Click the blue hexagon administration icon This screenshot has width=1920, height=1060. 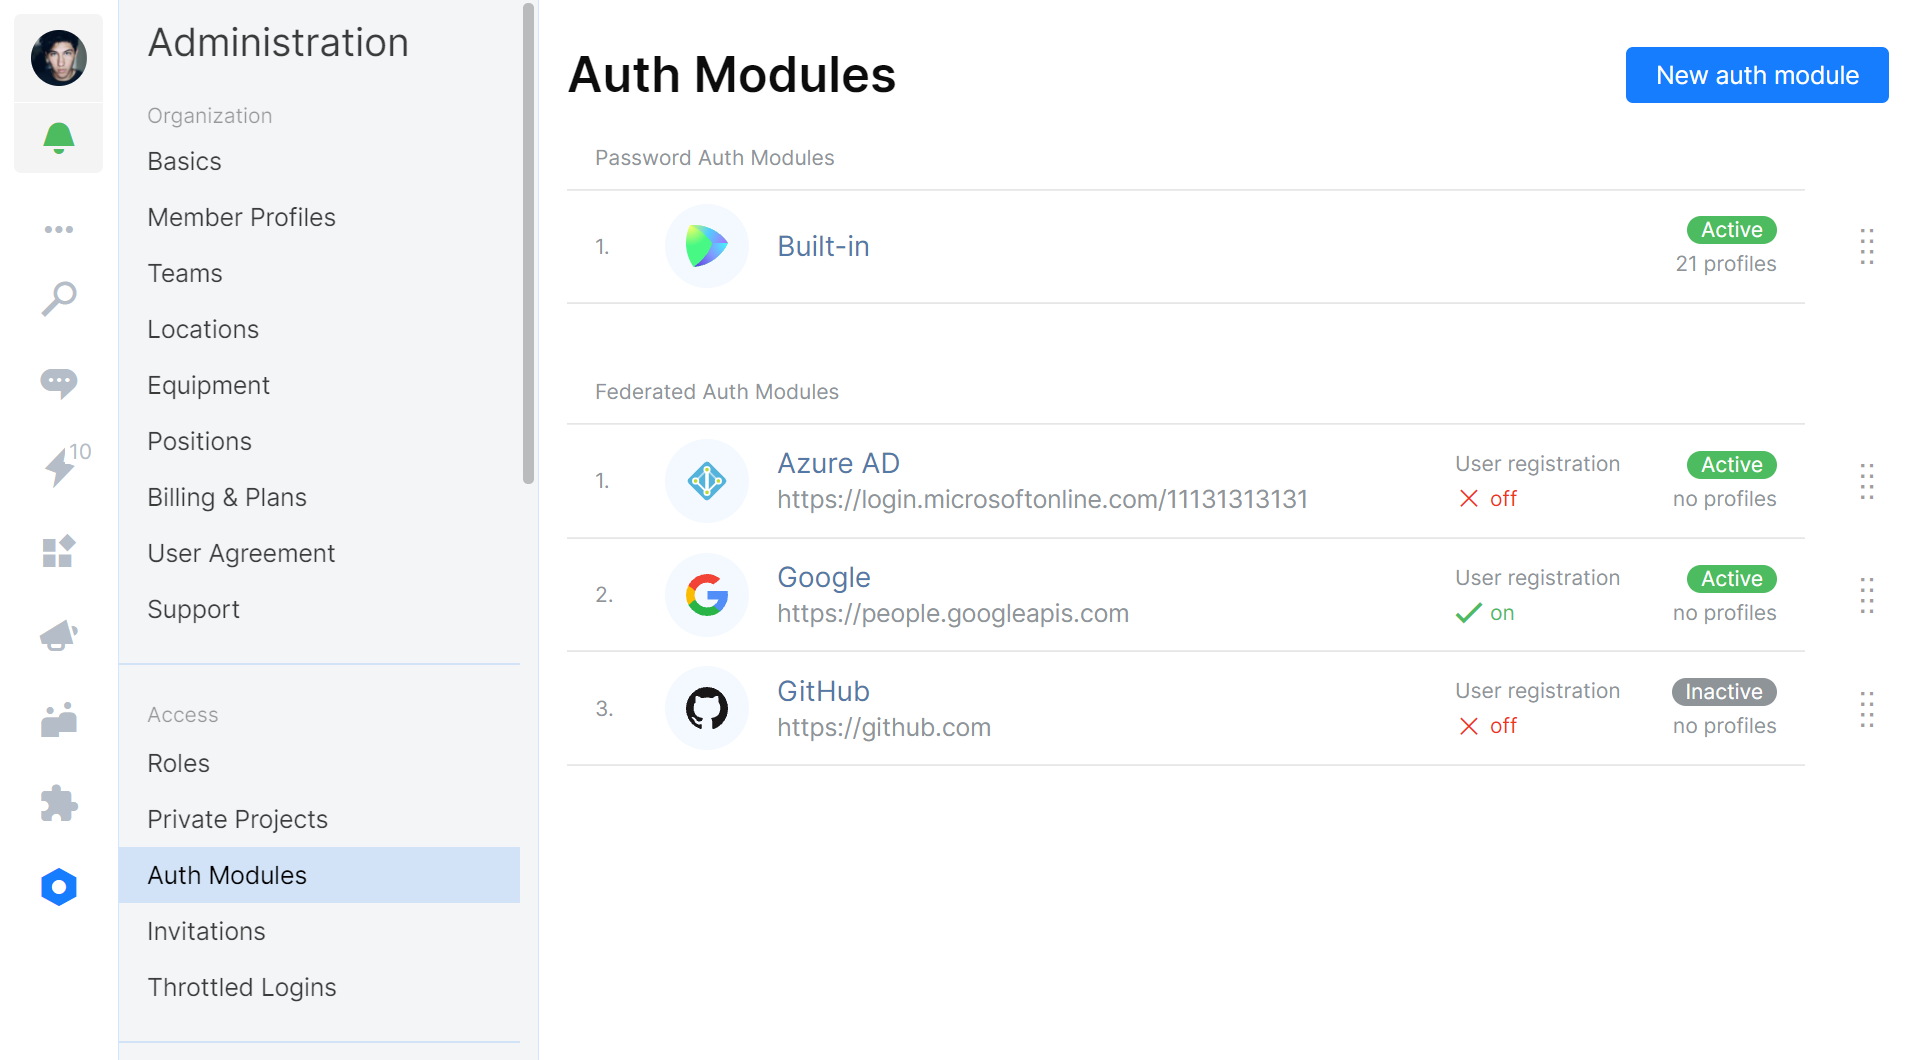[58, 887]
